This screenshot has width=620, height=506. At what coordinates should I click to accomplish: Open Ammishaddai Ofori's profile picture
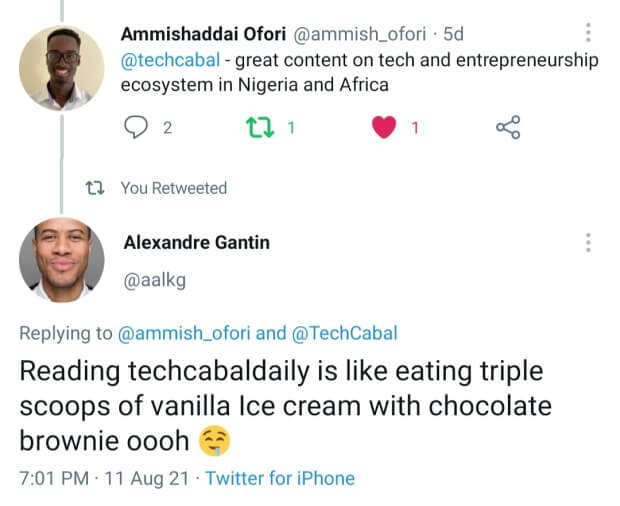coord(62,67)
